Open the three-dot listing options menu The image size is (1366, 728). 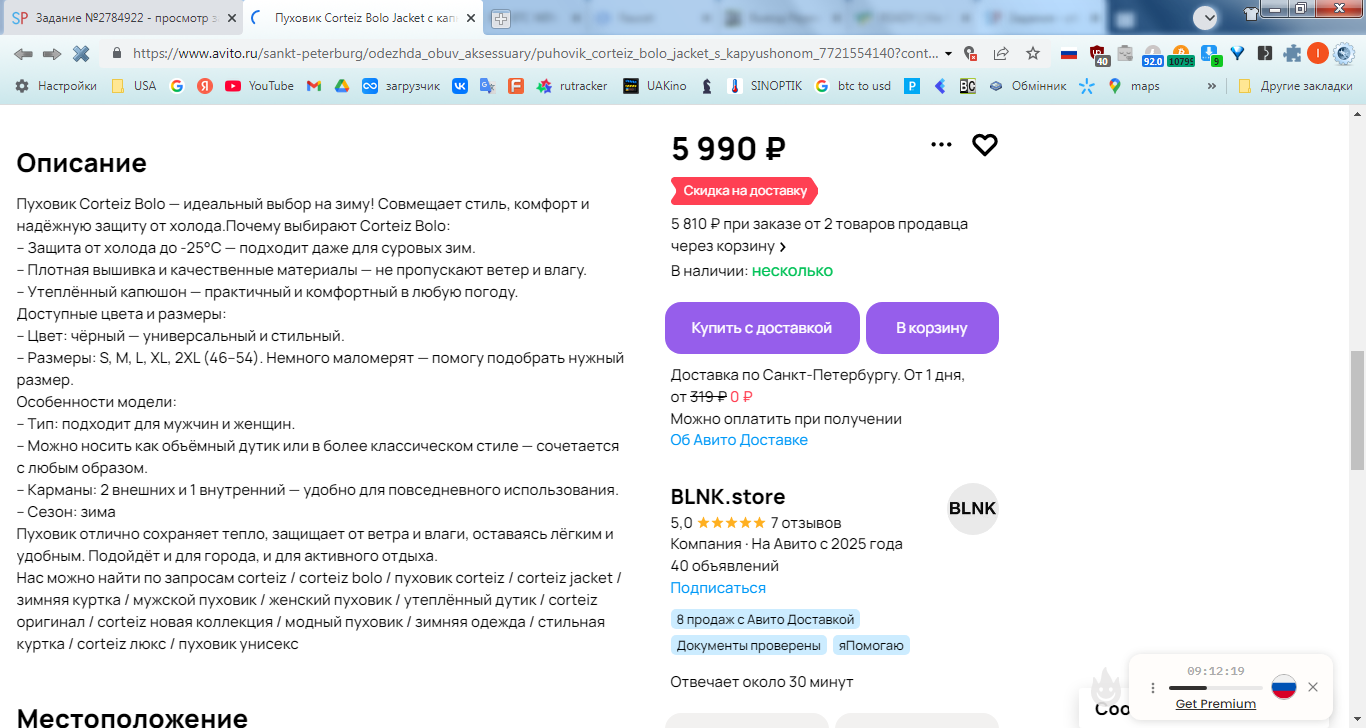pyautogui.click(x=941, y=145)
